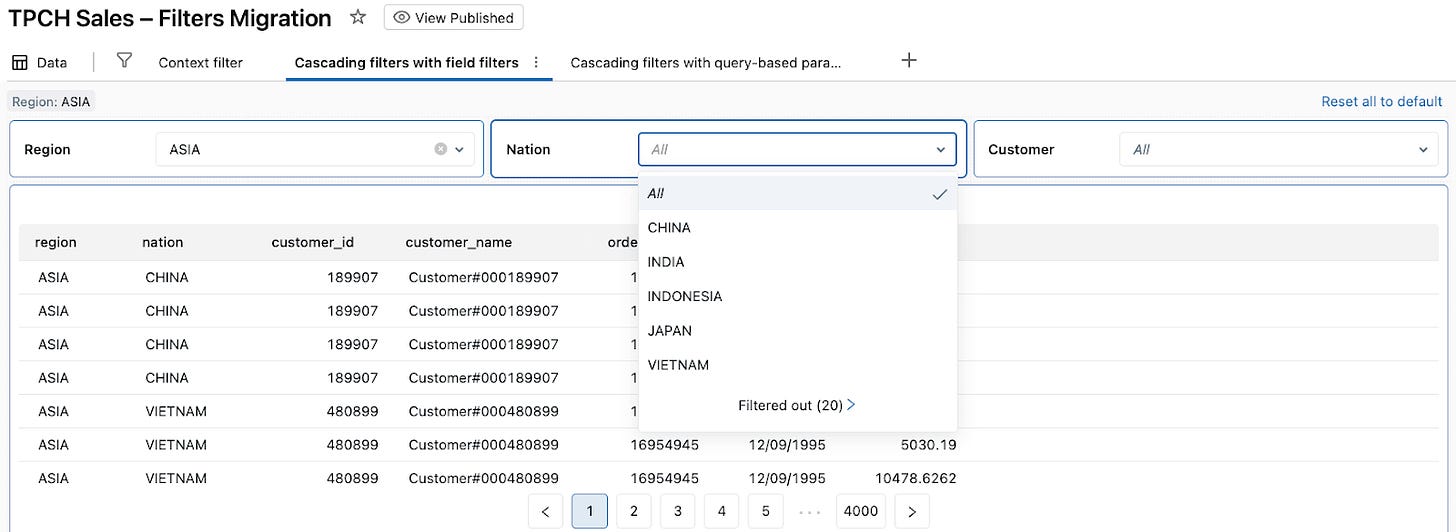The height and width of the screenshot is (532, 1456).
Task: Select INDONESIA from the Nation list
Action: click(798, 296)
